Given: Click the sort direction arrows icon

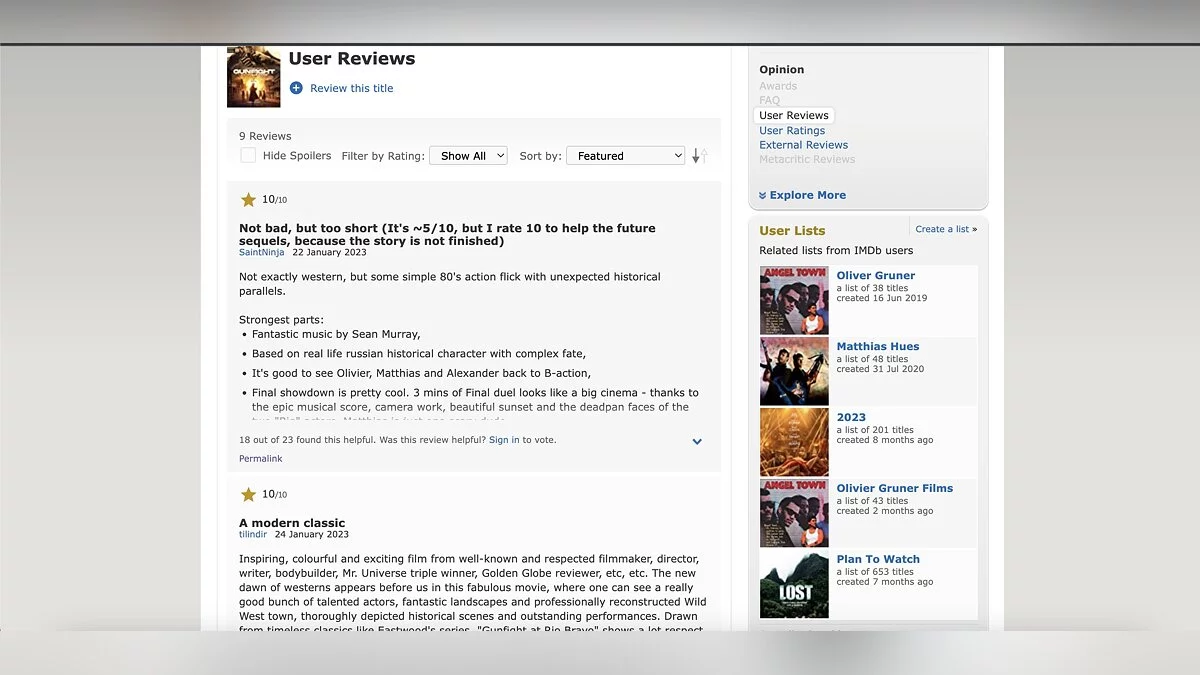Looking at the screenshot, I should point(700,156).
